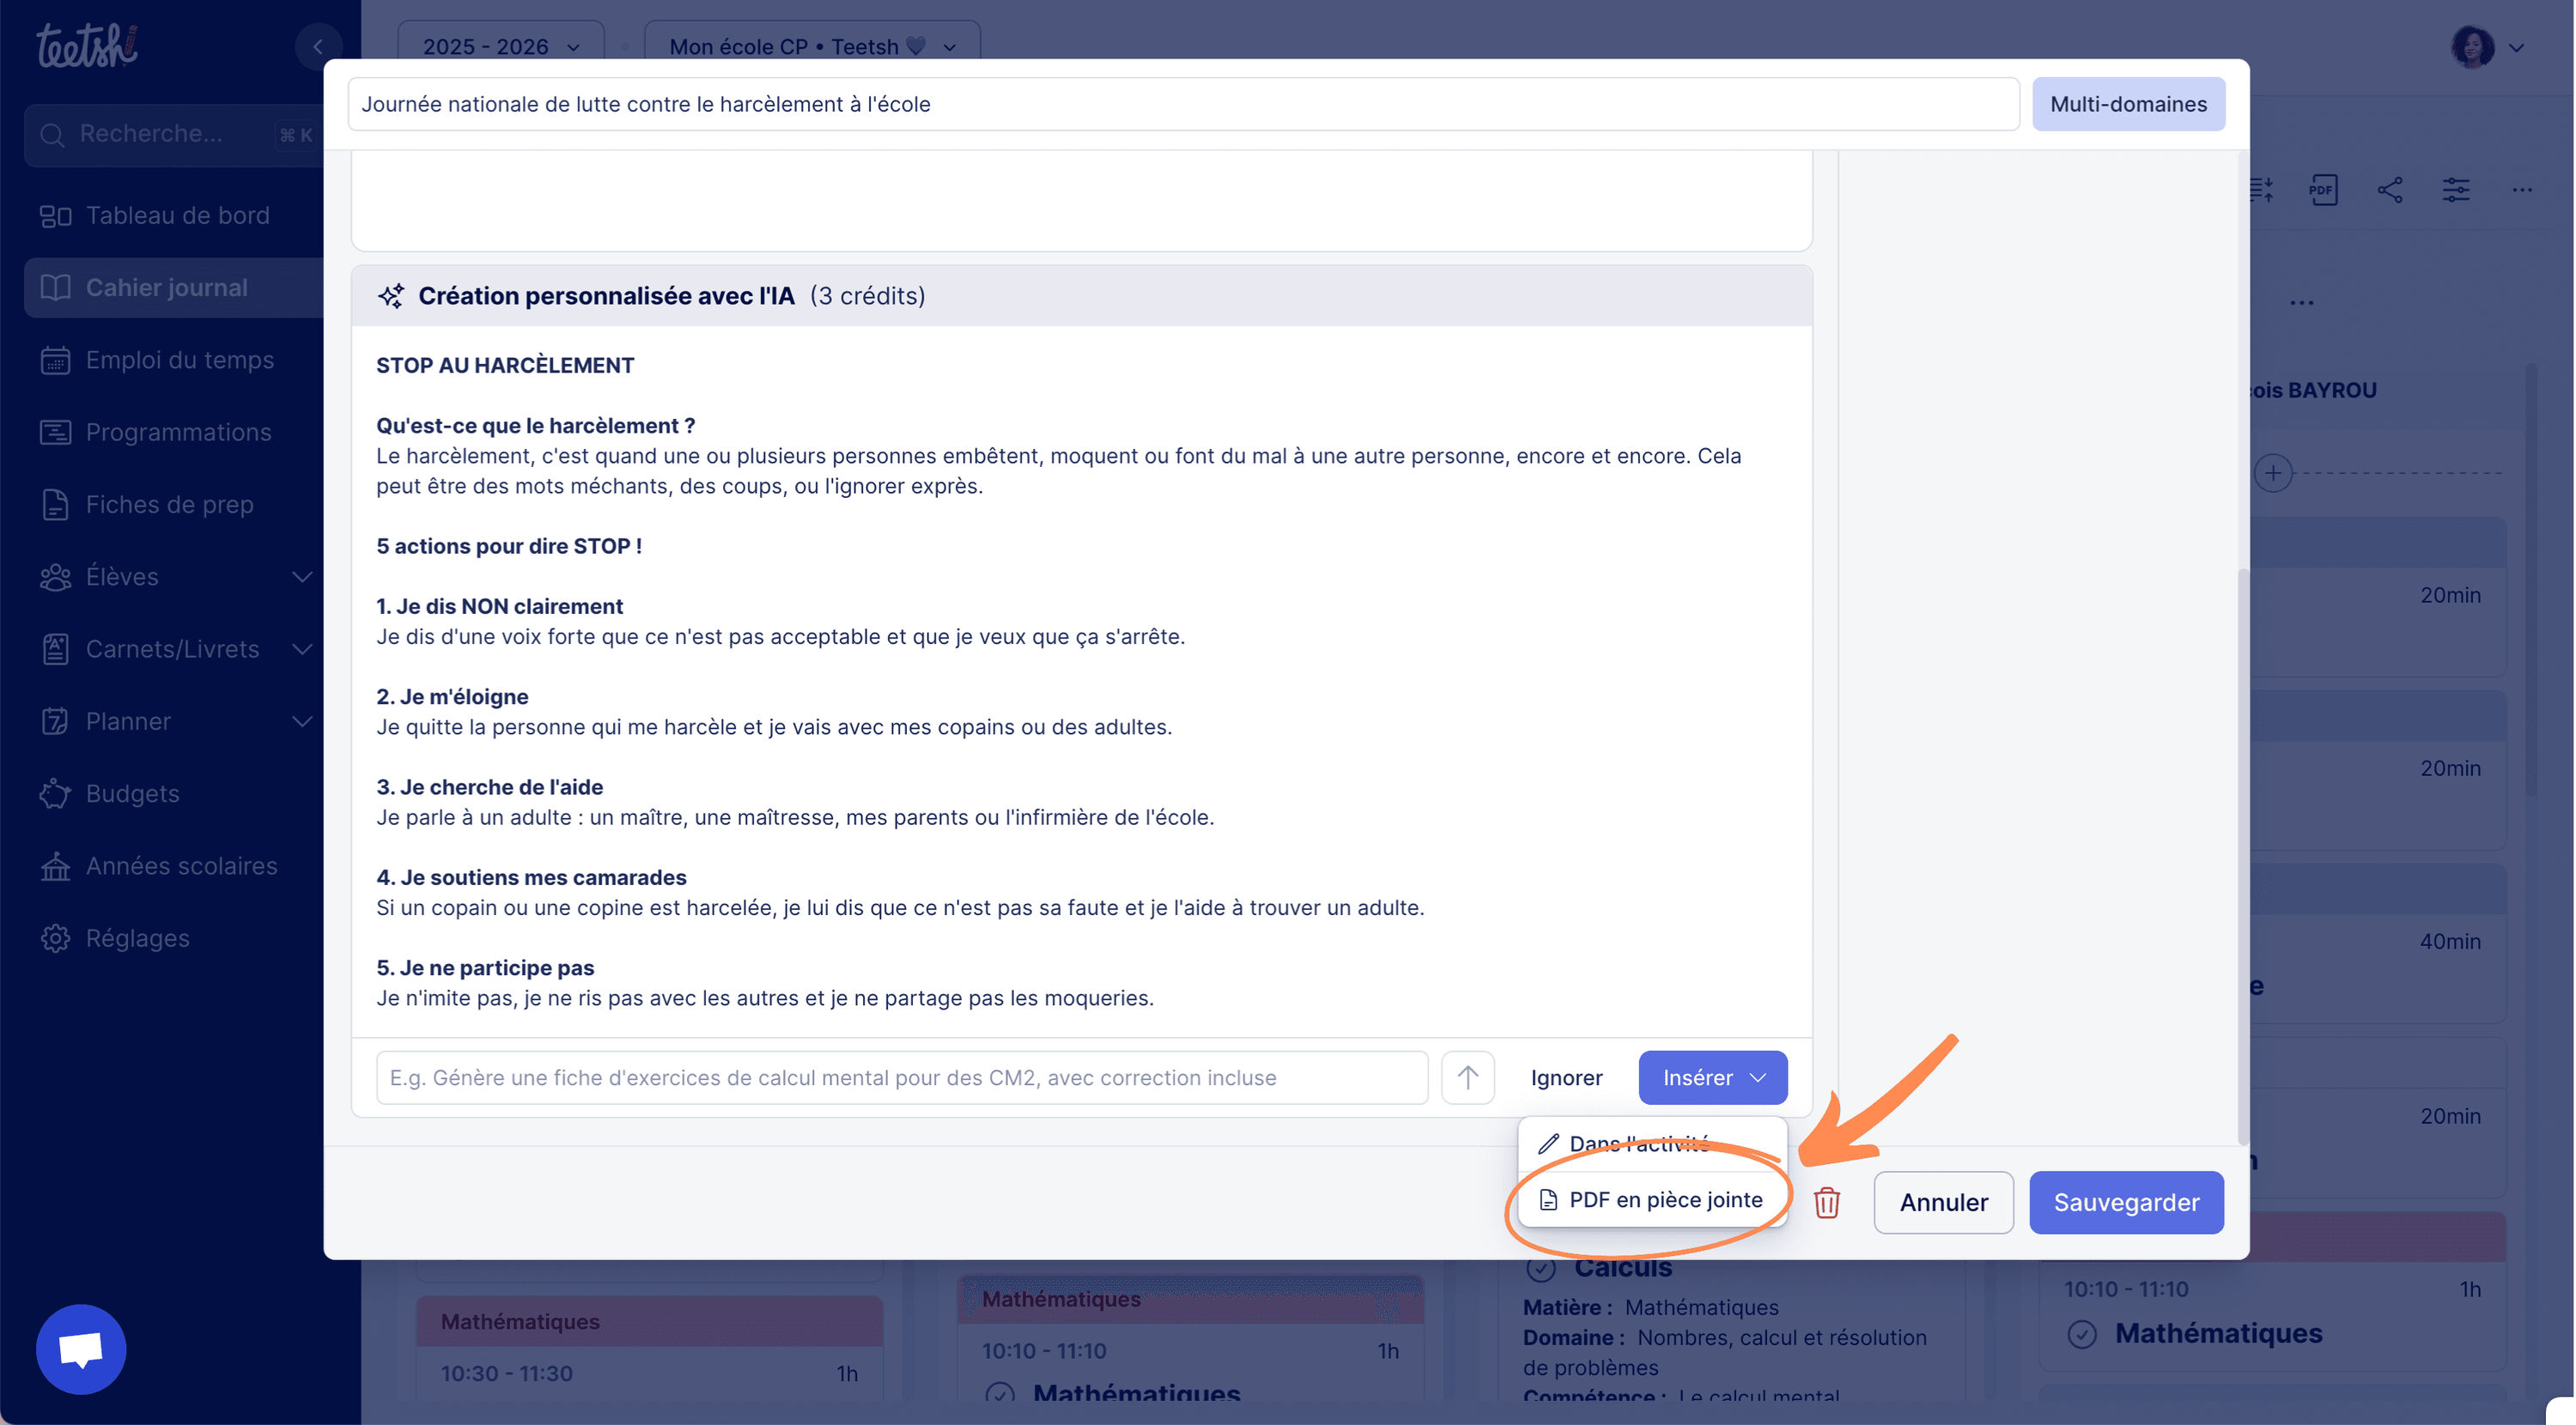The width and height of the screenshot is (2576, 1425).
Task: Open the filter sliders settings icon
Action: coord(2455,190)
